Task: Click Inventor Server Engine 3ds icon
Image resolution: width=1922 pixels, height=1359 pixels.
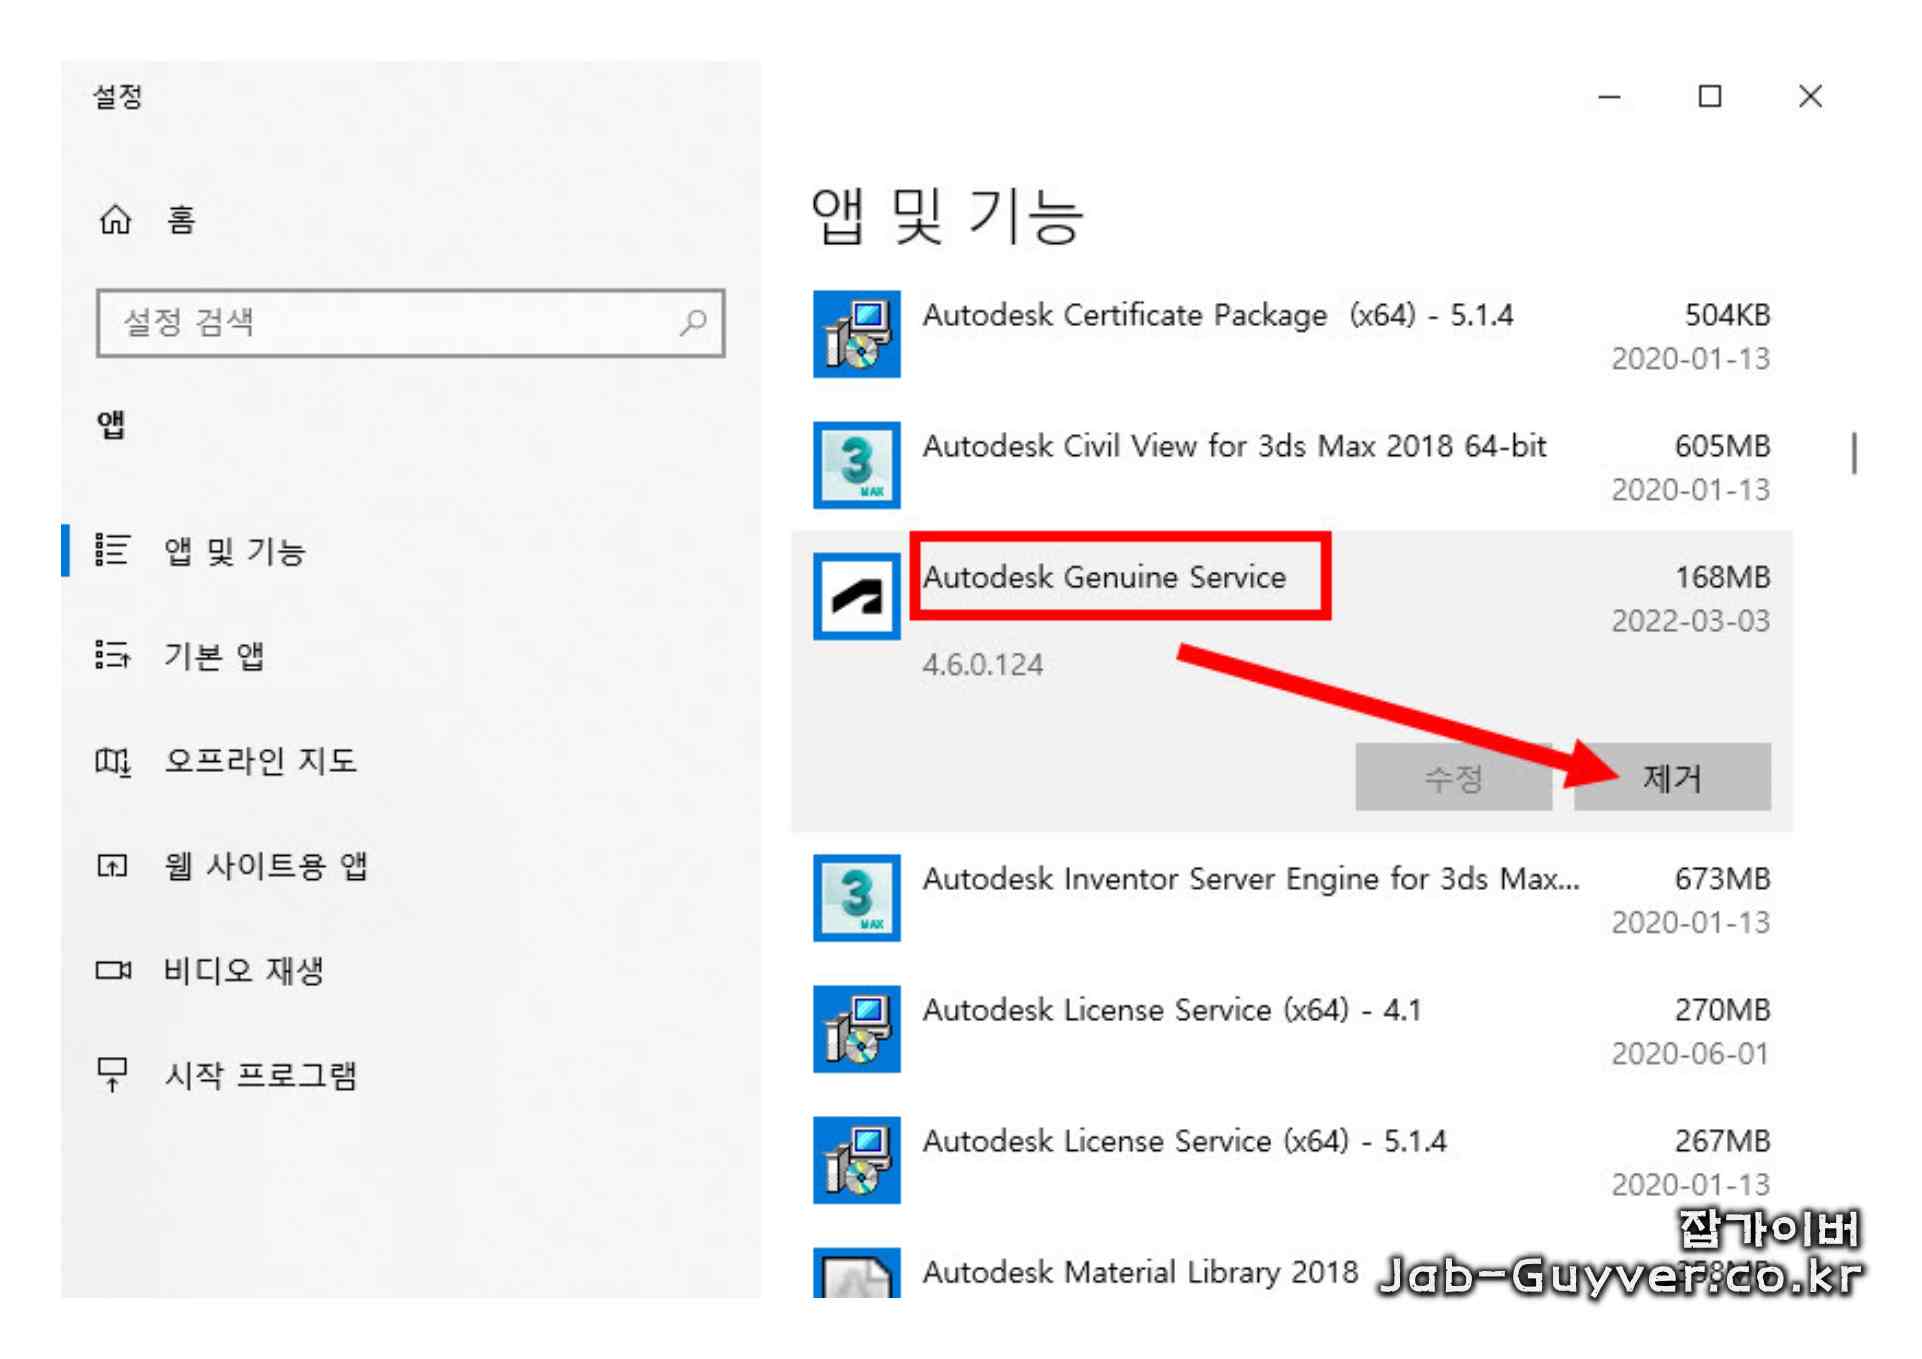Action: pyautogui.click(x=856, y=898)
